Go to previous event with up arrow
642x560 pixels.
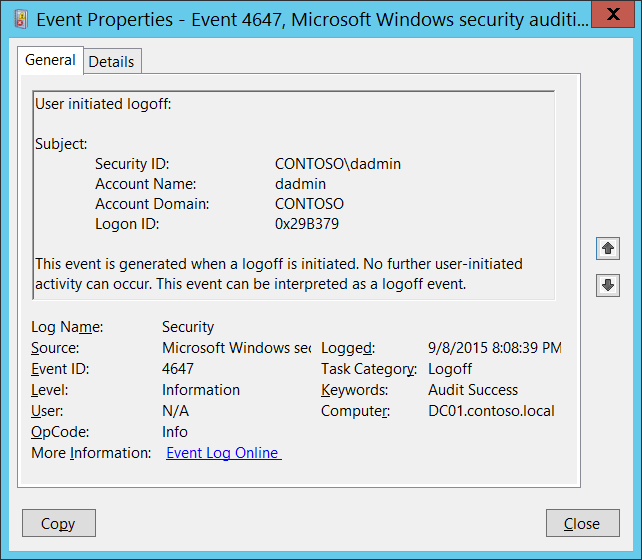point(607,248)
